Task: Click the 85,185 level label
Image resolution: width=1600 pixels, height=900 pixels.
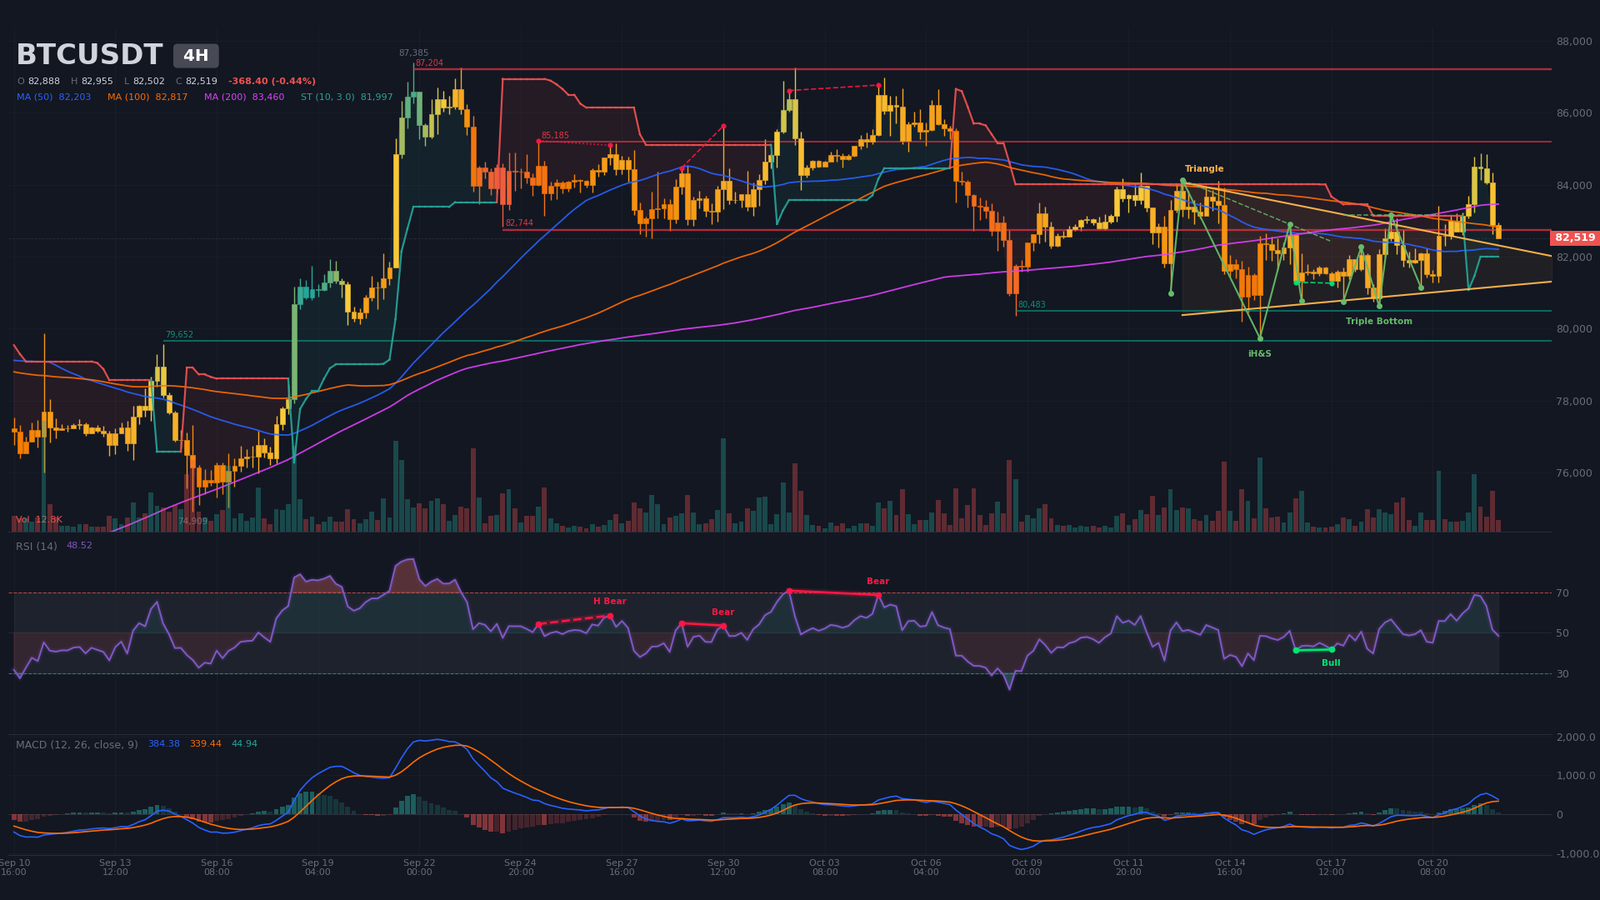Action: [x=555, y=135]
